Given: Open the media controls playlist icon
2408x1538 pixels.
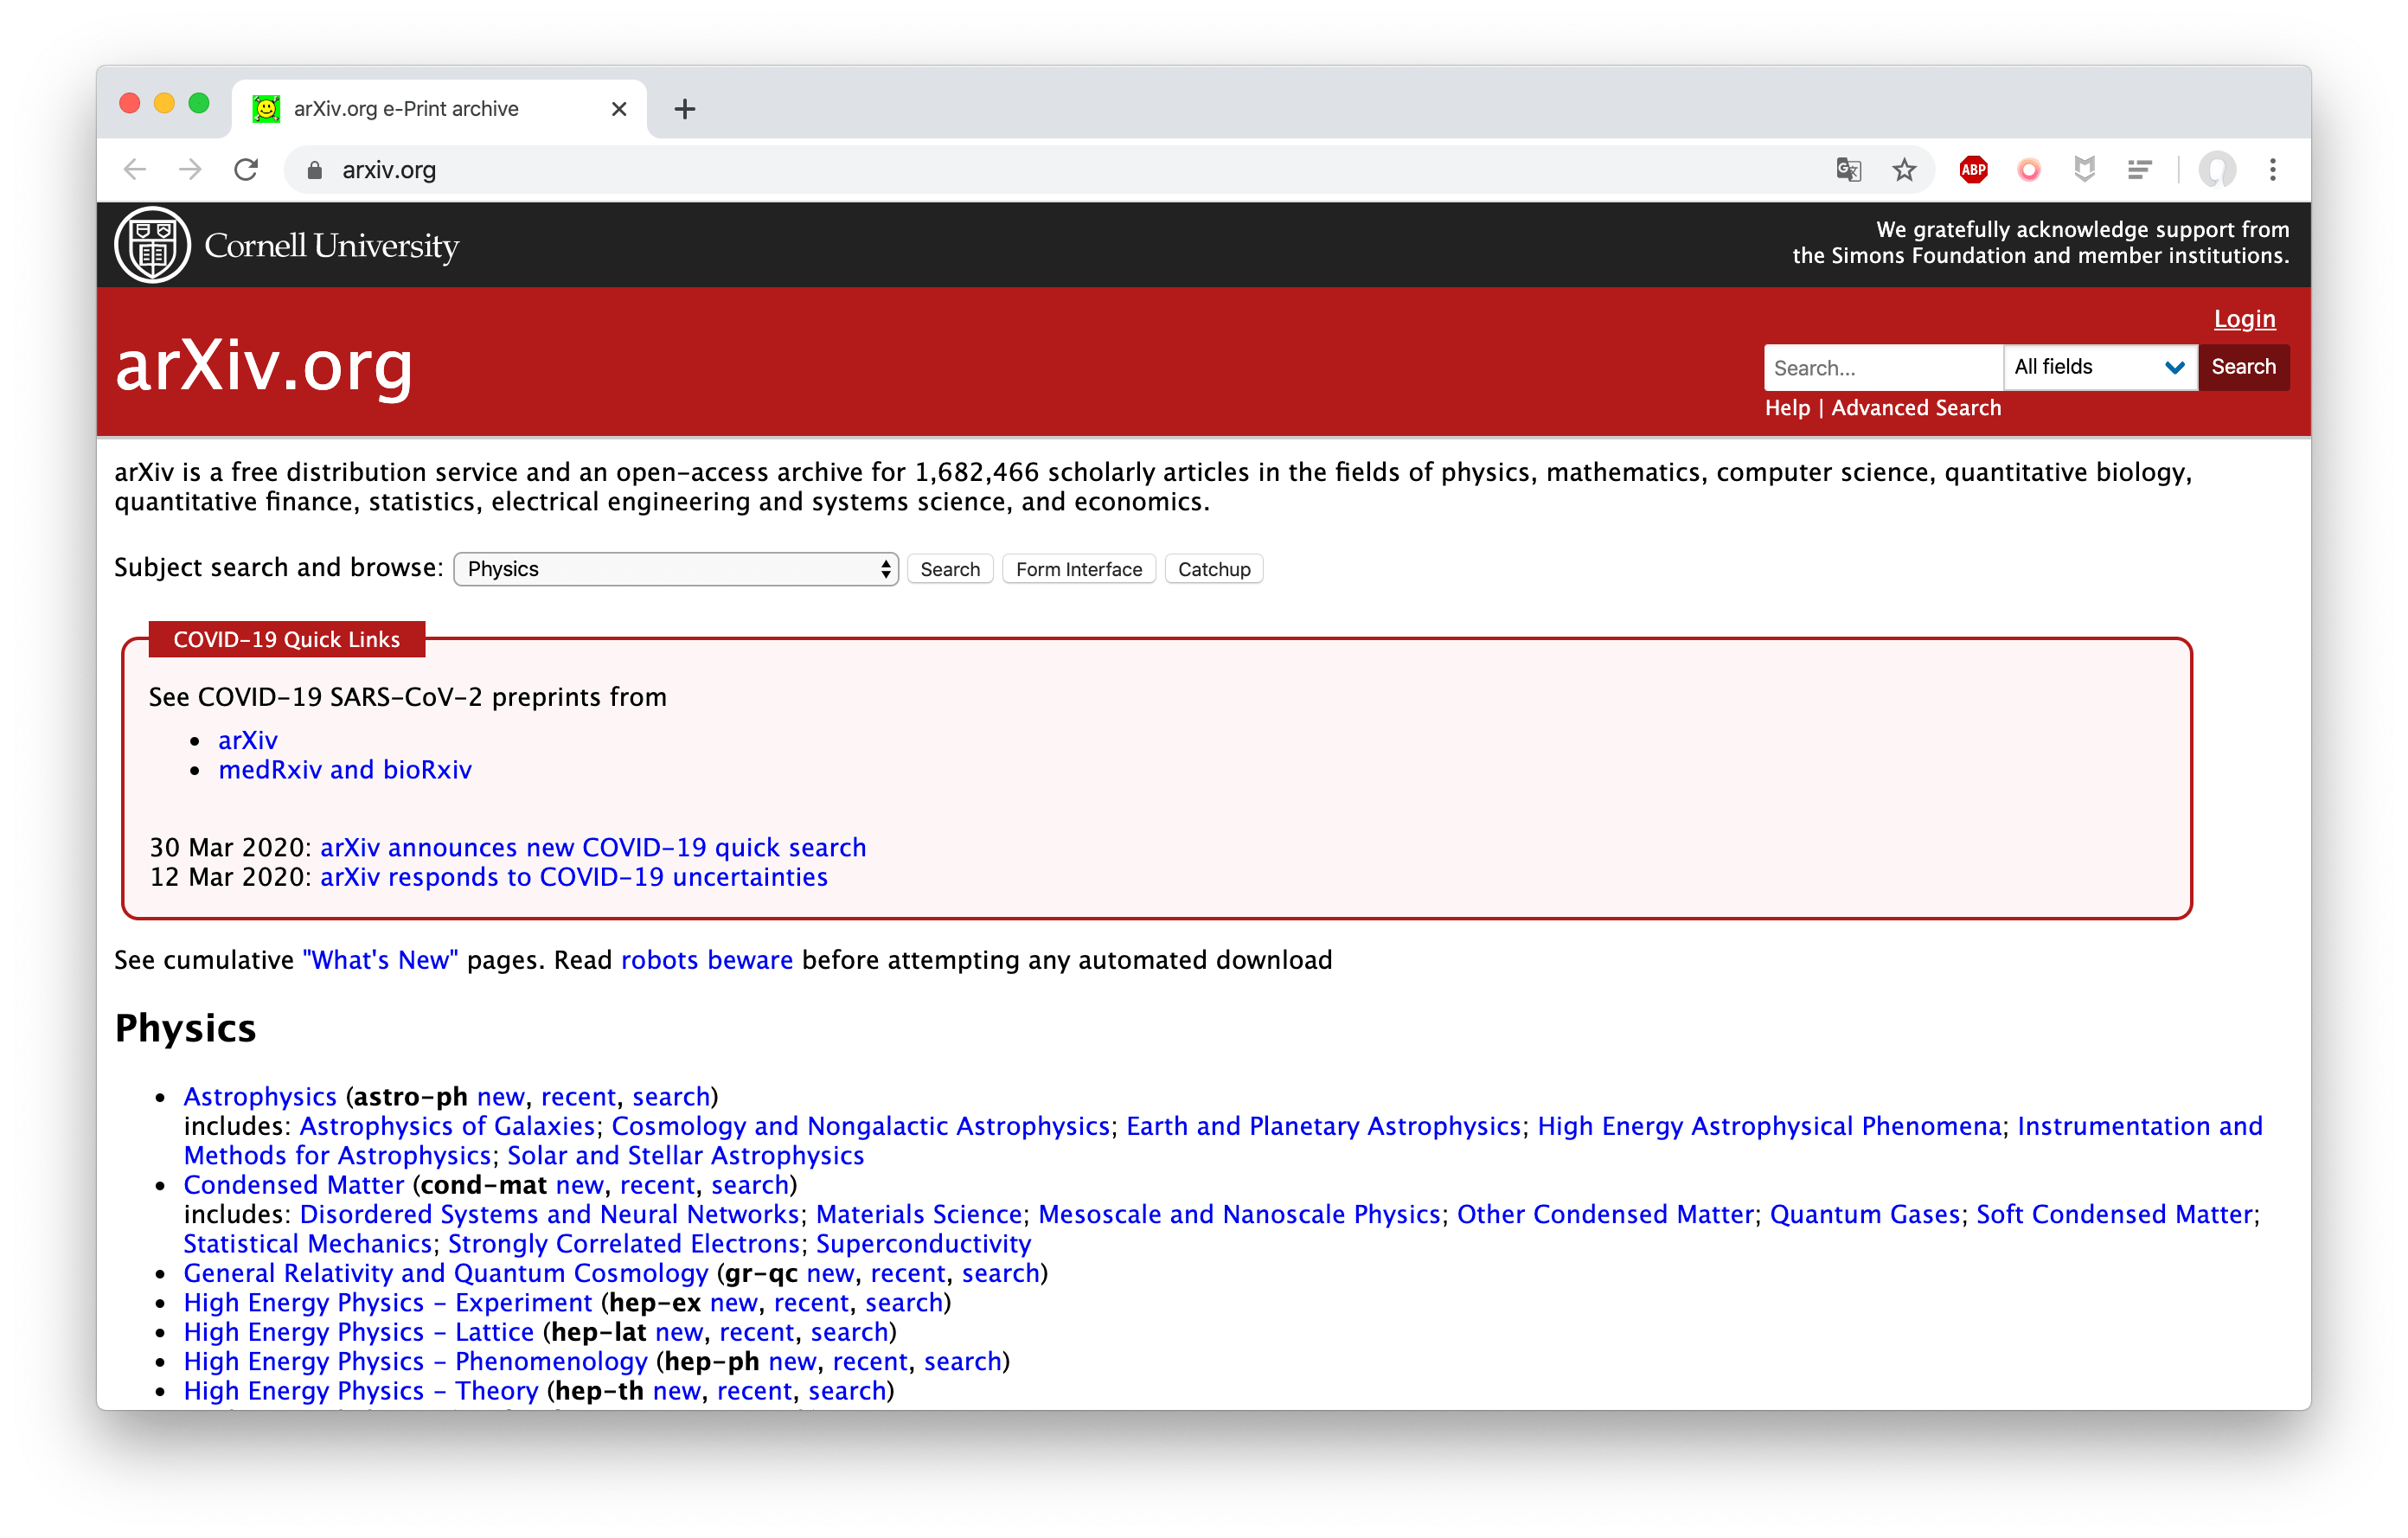Looking at the screenshot, I should pos(2140,170).
